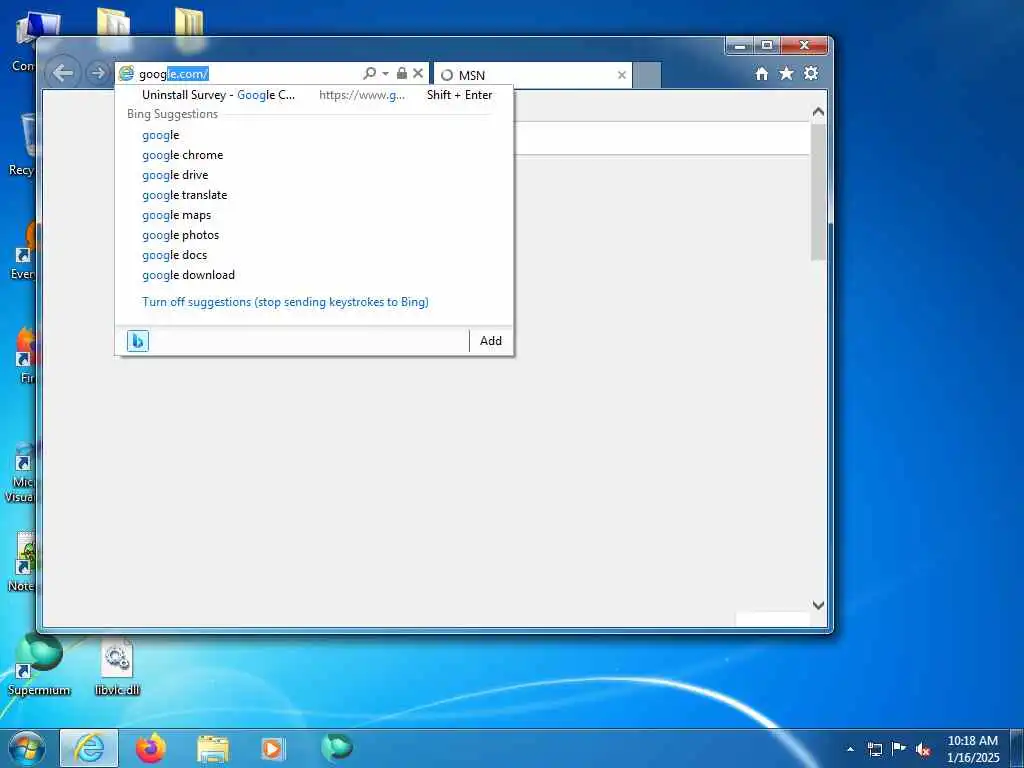Open the Tools gear menu
Image resolution: width=1024 pixels, height=768 pixels.
click(811, 73)
